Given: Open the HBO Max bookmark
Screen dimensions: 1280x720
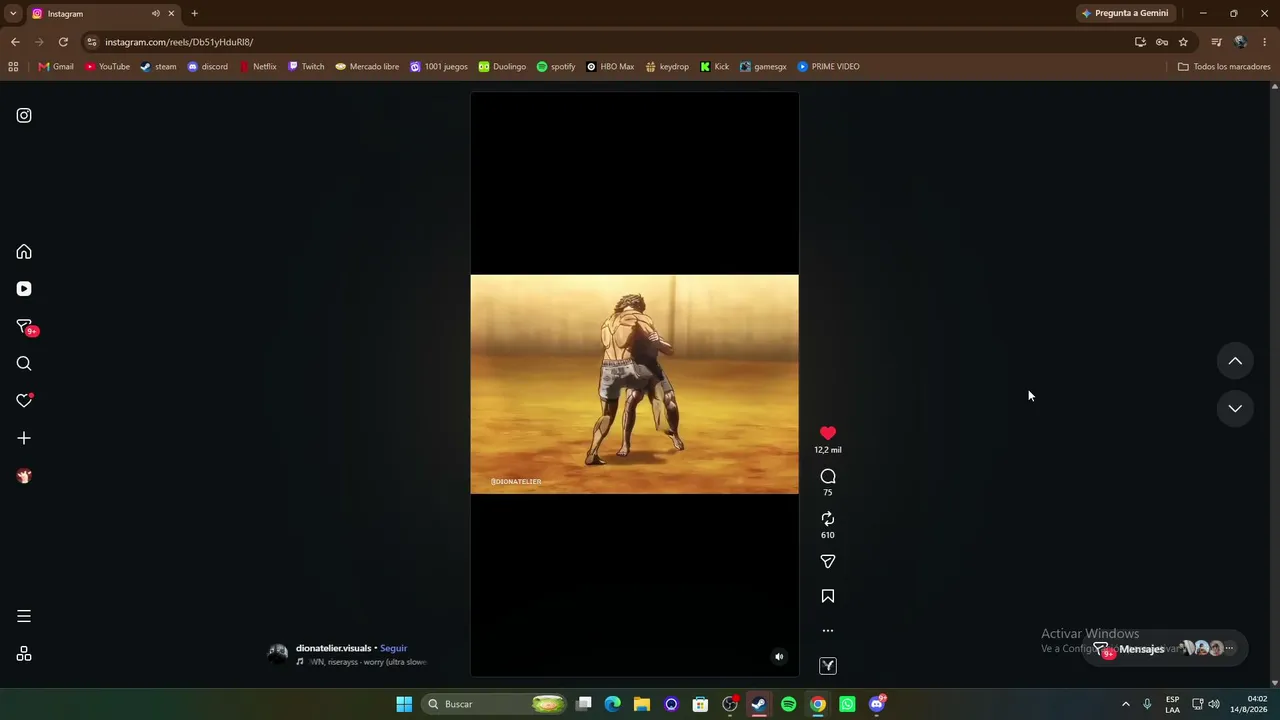Looking at the screenshot, I should click(610, 67).
